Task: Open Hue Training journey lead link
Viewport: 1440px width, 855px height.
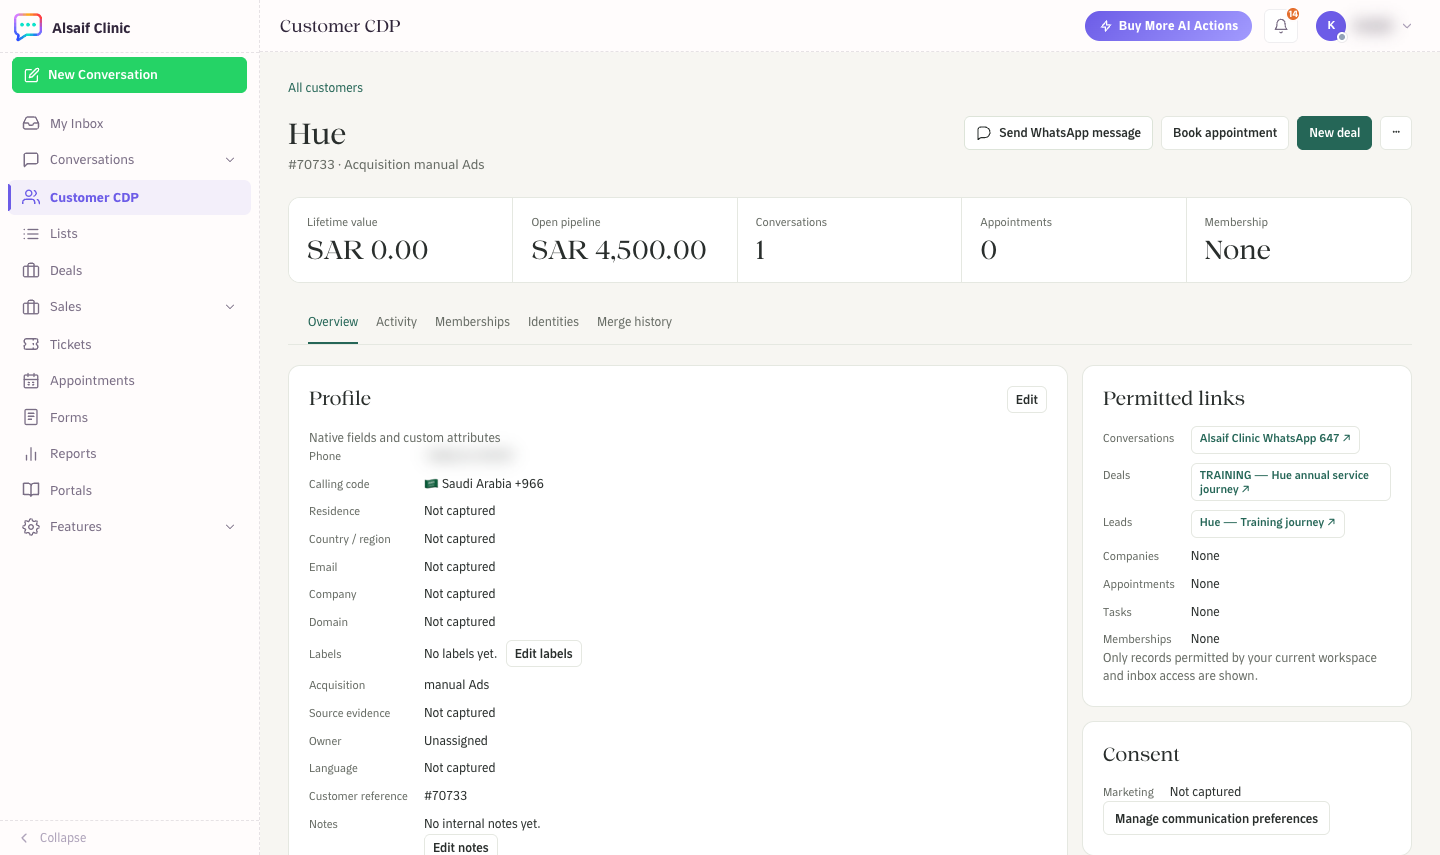Action: click(x=1267, y=523)
